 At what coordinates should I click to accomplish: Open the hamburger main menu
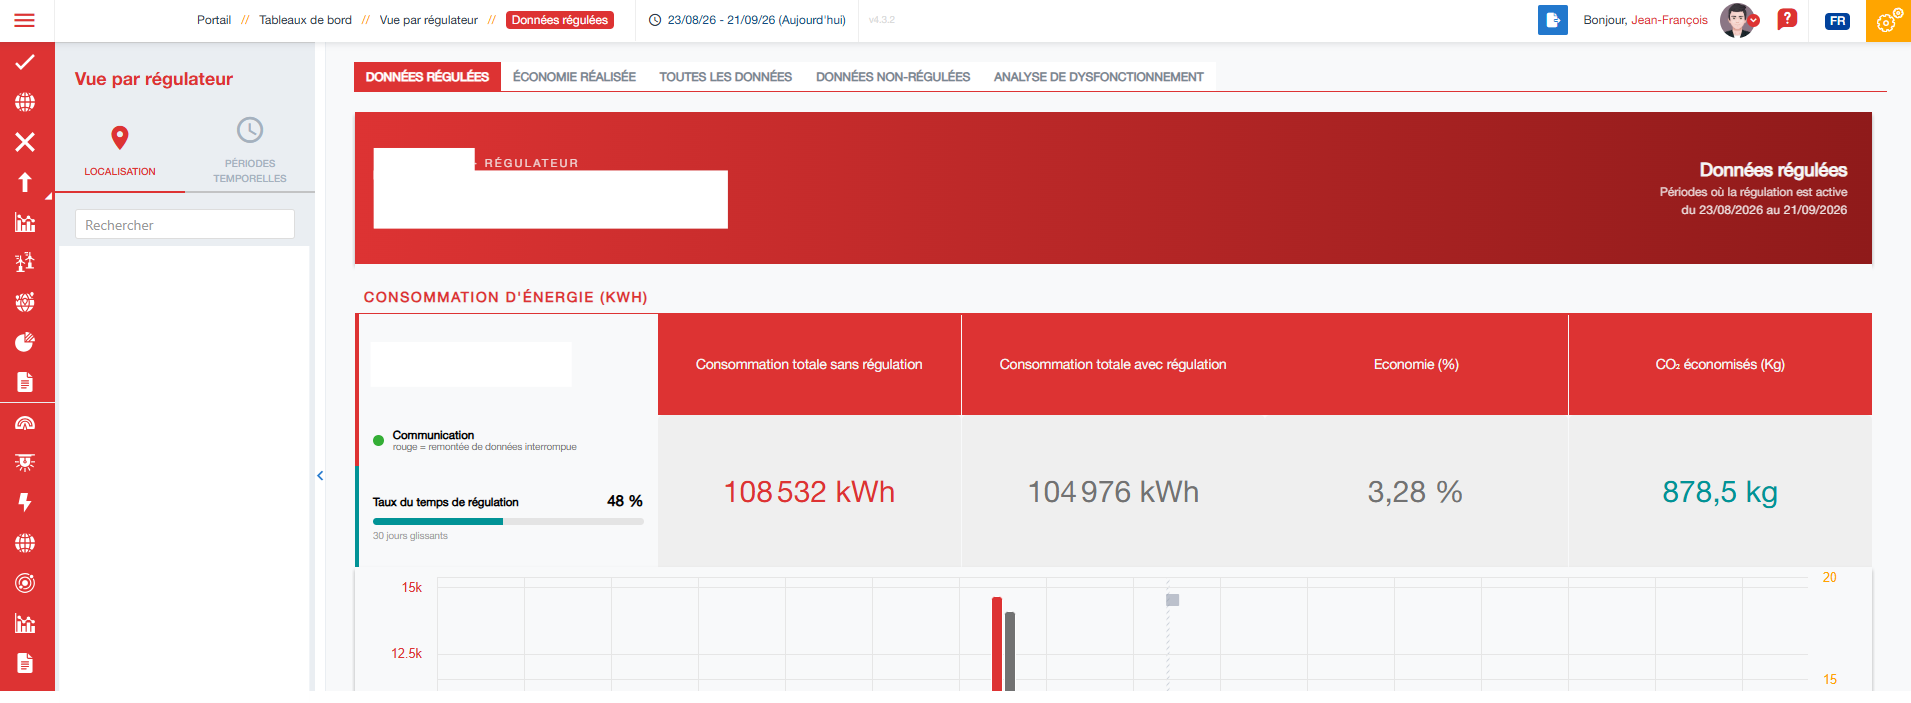click(x=25, y=20)
